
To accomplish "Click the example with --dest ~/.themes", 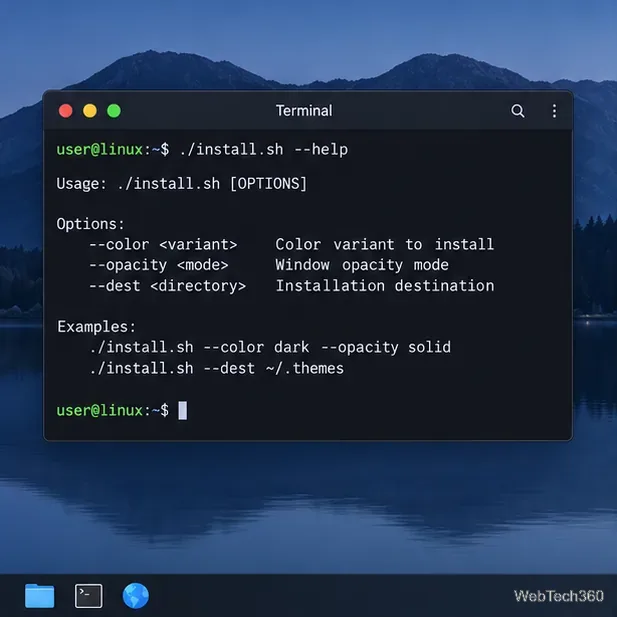I will 217,369.
